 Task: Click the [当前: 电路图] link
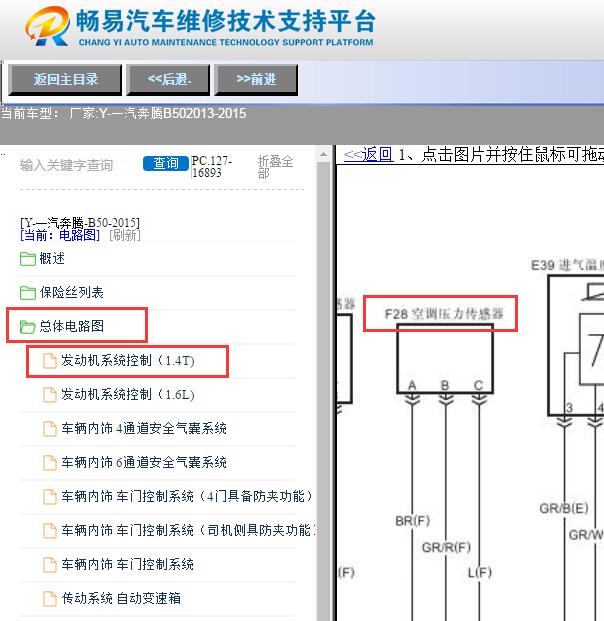[x=60, y=235]
